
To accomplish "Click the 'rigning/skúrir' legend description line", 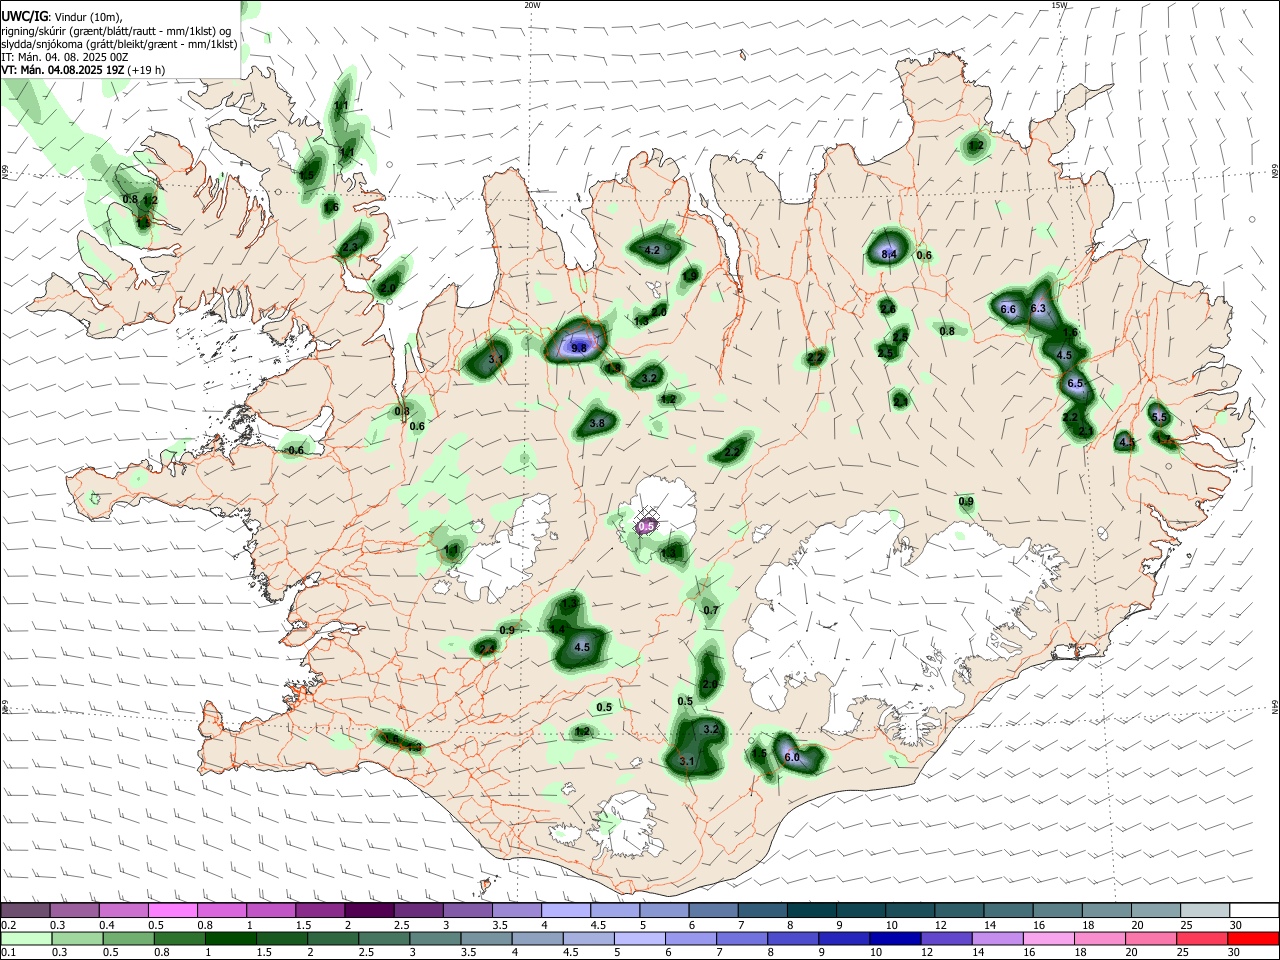I will pos(116,31).
